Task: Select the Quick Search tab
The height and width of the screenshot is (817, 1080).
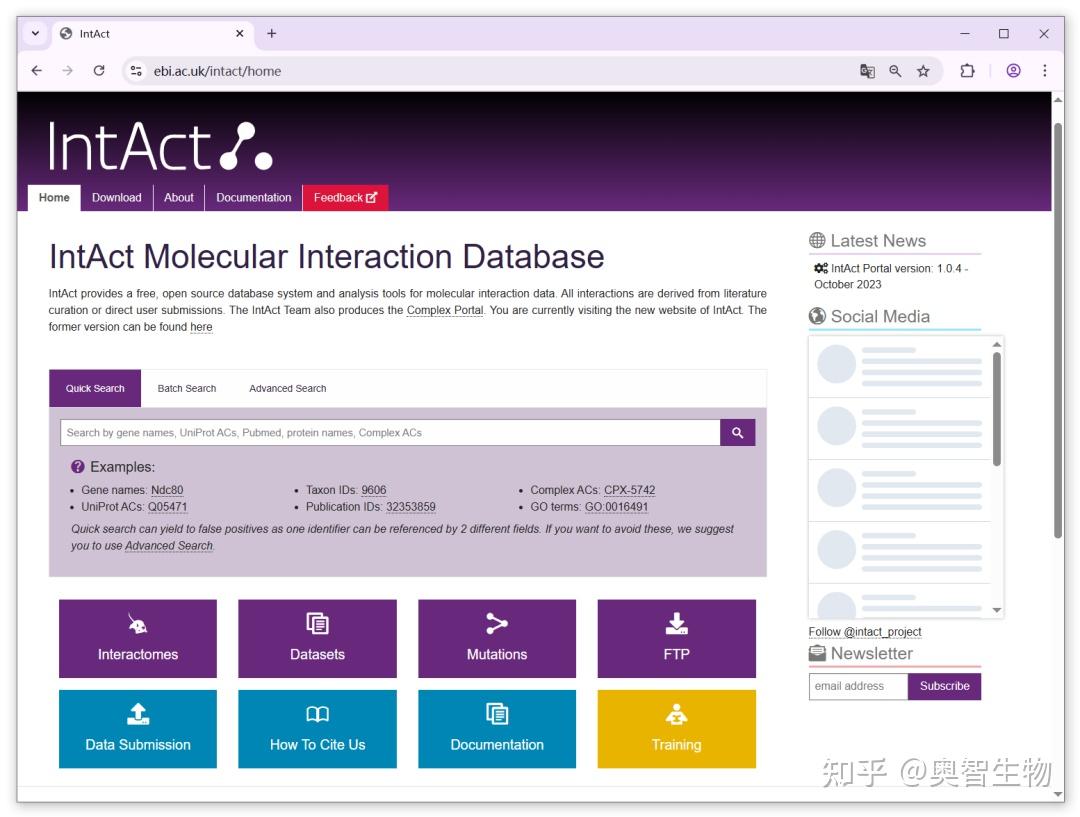Action: click(95, 389)
